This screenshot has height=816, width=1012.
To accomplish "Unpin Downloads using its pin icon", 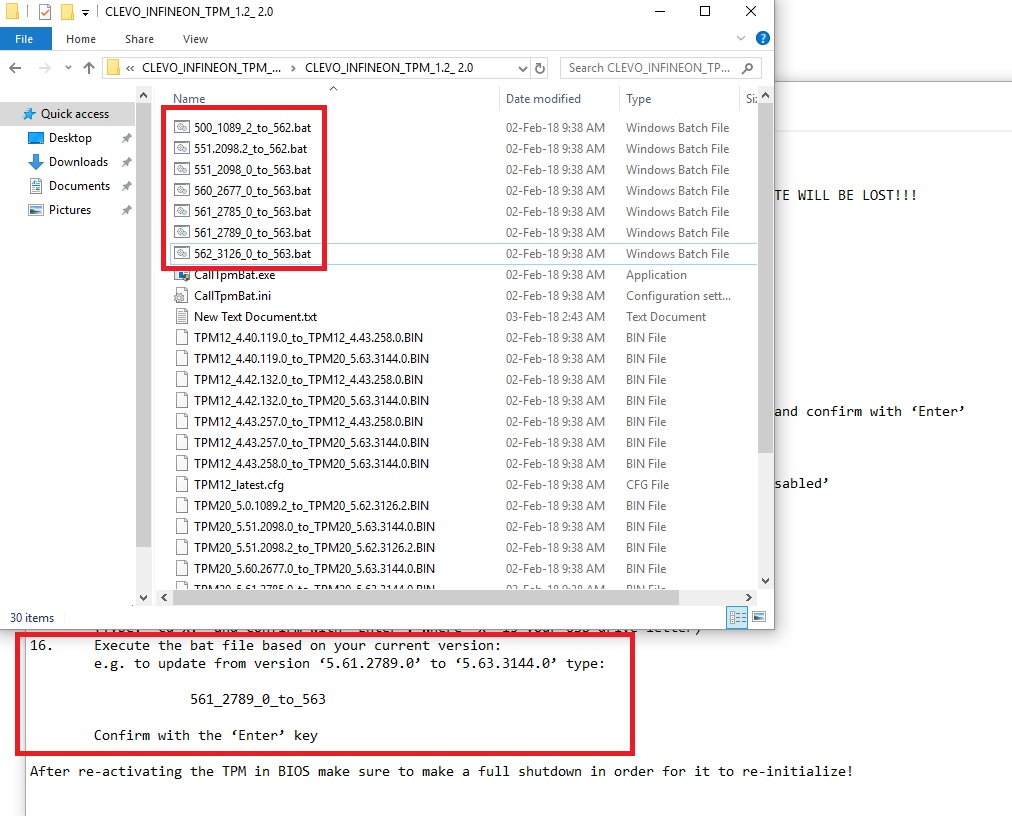I will (x=126, y=162).
